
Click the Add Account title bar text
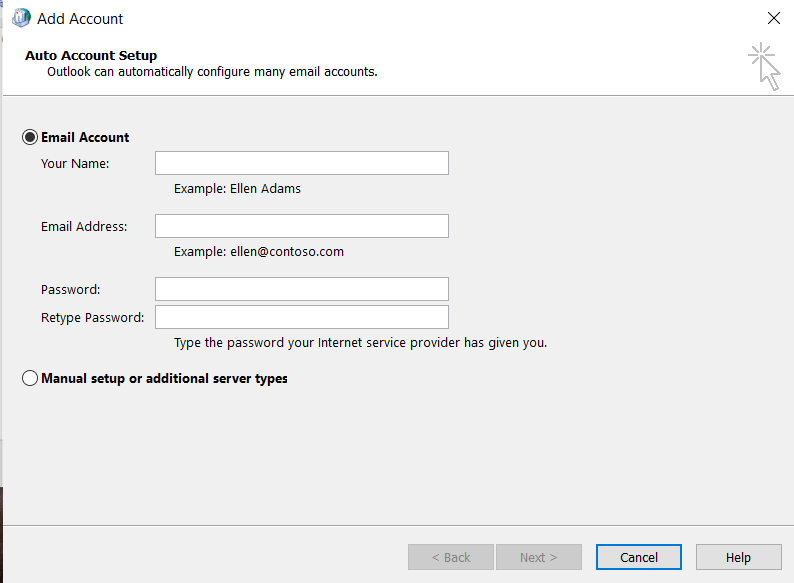coord(80,18)
